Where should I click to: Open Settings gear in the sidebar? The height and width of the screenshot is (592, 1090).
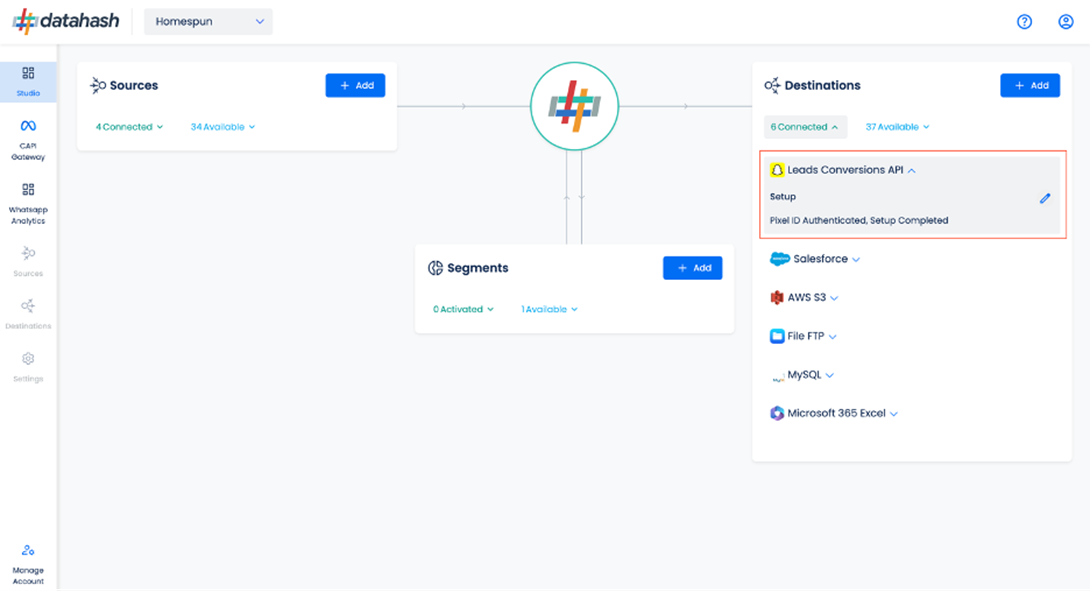28,367
